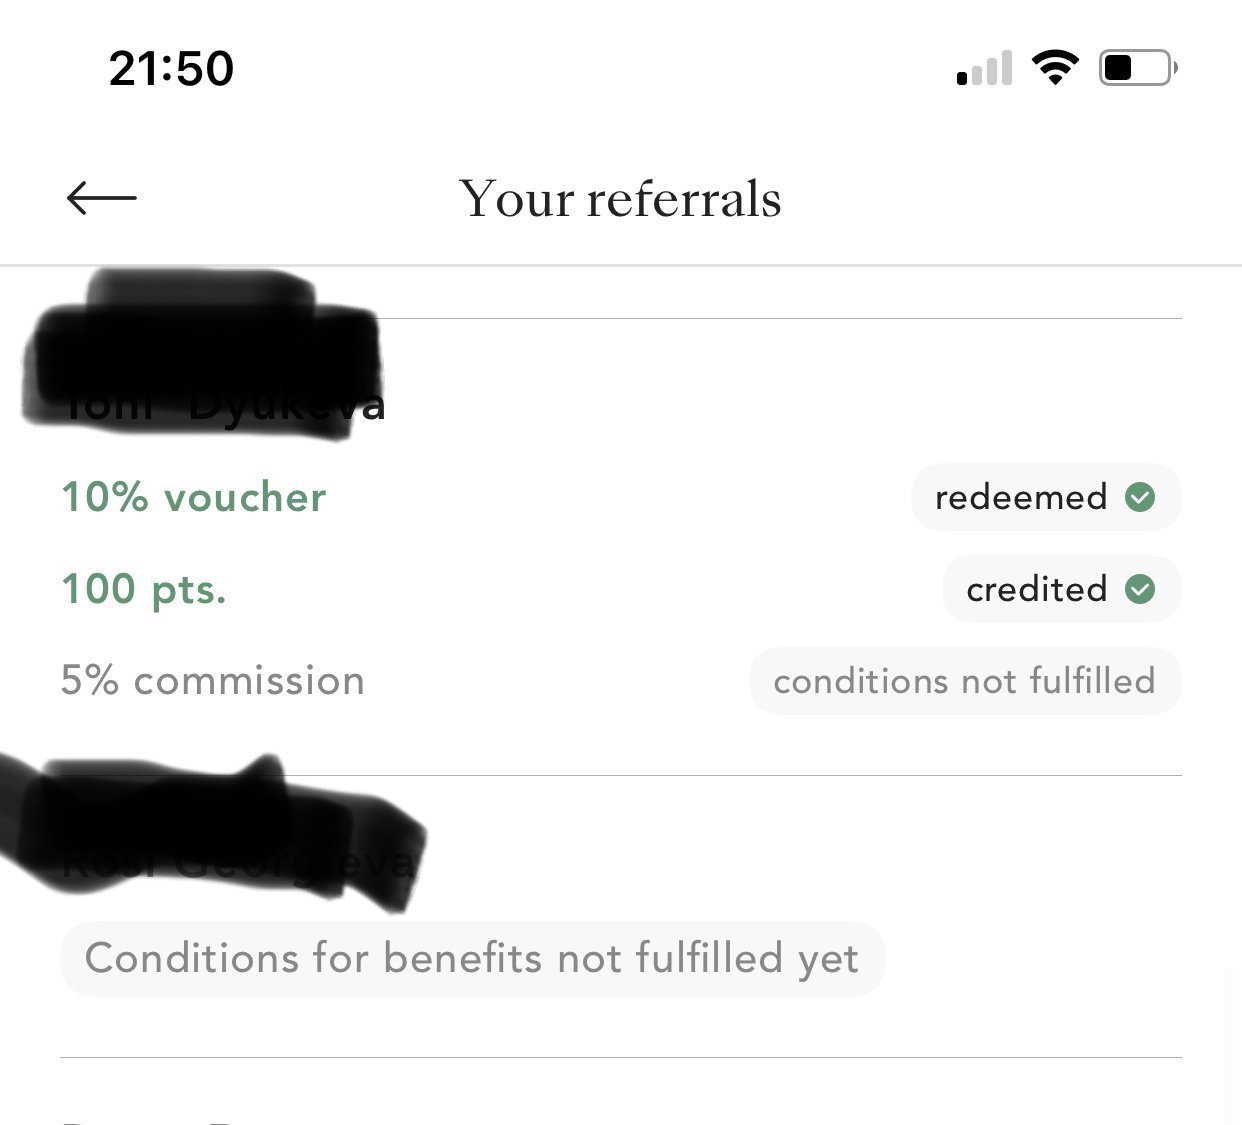The height and width of the screenshot is (1125, 1242).
Task: Open the 5% commission reward
Action: pos(213,681)
